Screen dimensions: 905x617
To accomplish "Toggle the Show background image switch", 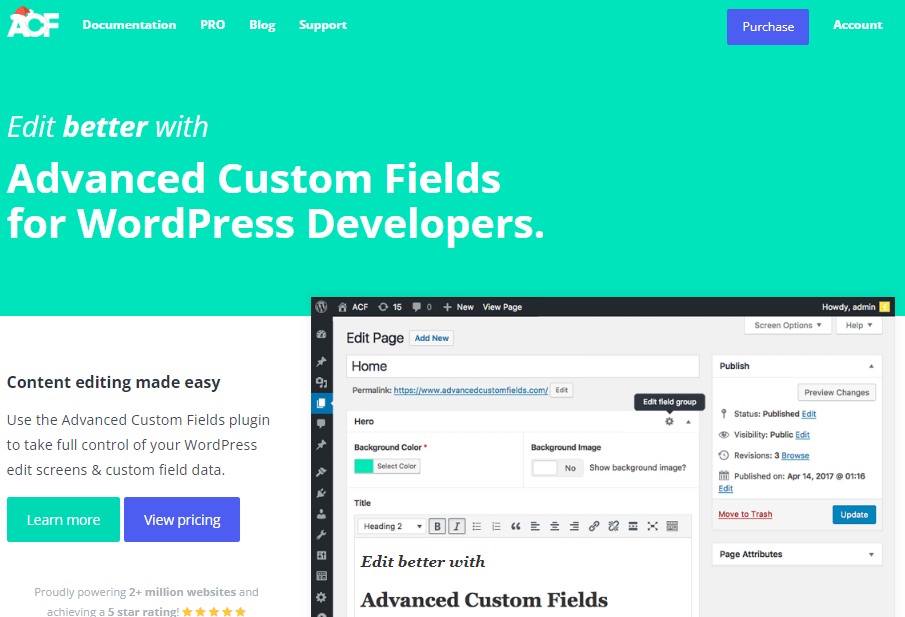I will [x=557, y=468].
